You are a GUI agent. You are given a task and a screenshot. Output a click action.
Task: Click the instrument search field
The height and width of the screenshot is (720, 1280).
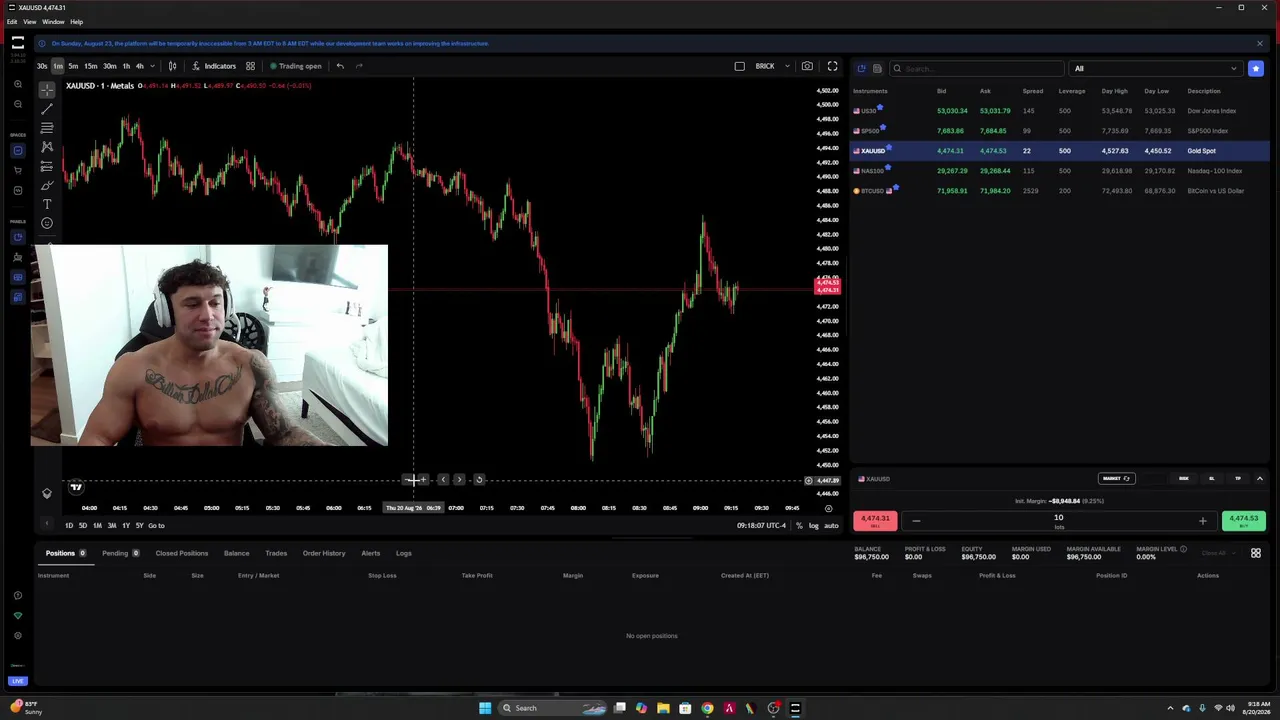click(x=975, y=68)
